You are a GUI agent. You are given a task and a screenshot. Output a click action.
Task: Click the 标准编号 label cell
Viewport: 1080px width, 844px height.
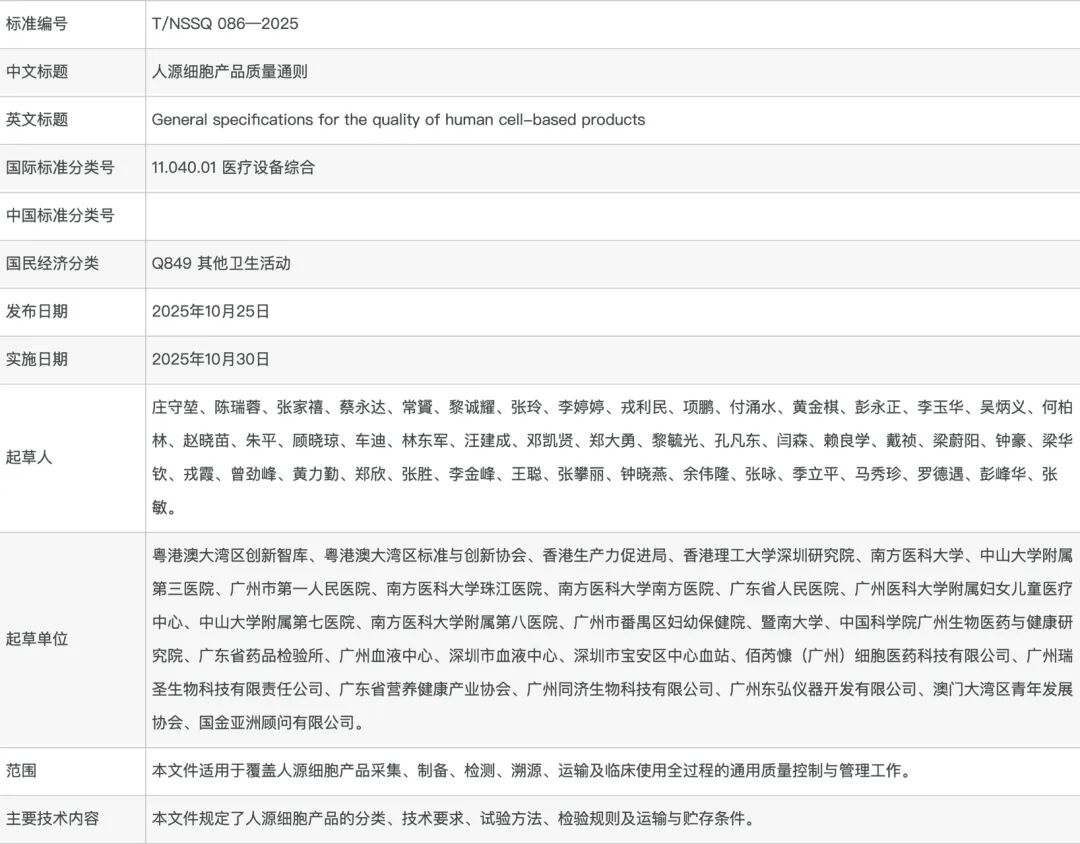tap(37, 24)
